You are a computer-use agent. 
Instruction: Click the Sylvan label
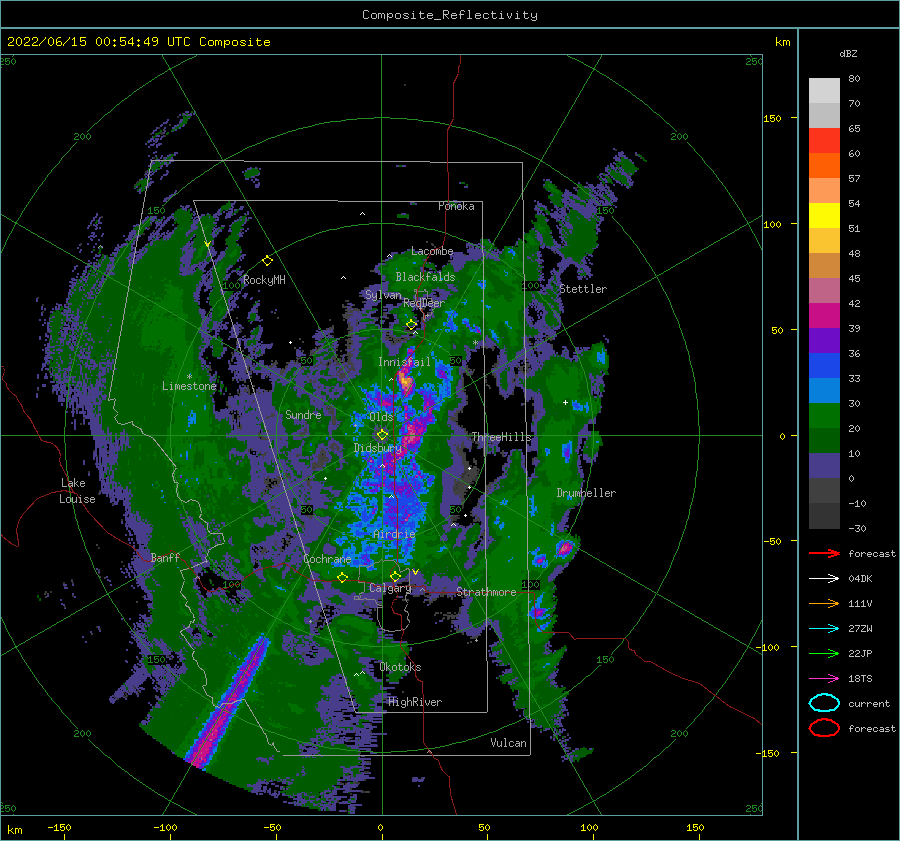click(383, 295)
